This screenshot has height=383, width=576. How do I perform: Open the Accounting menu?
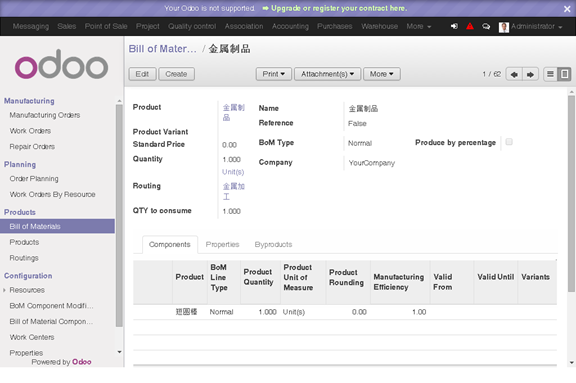coord(290,26)
